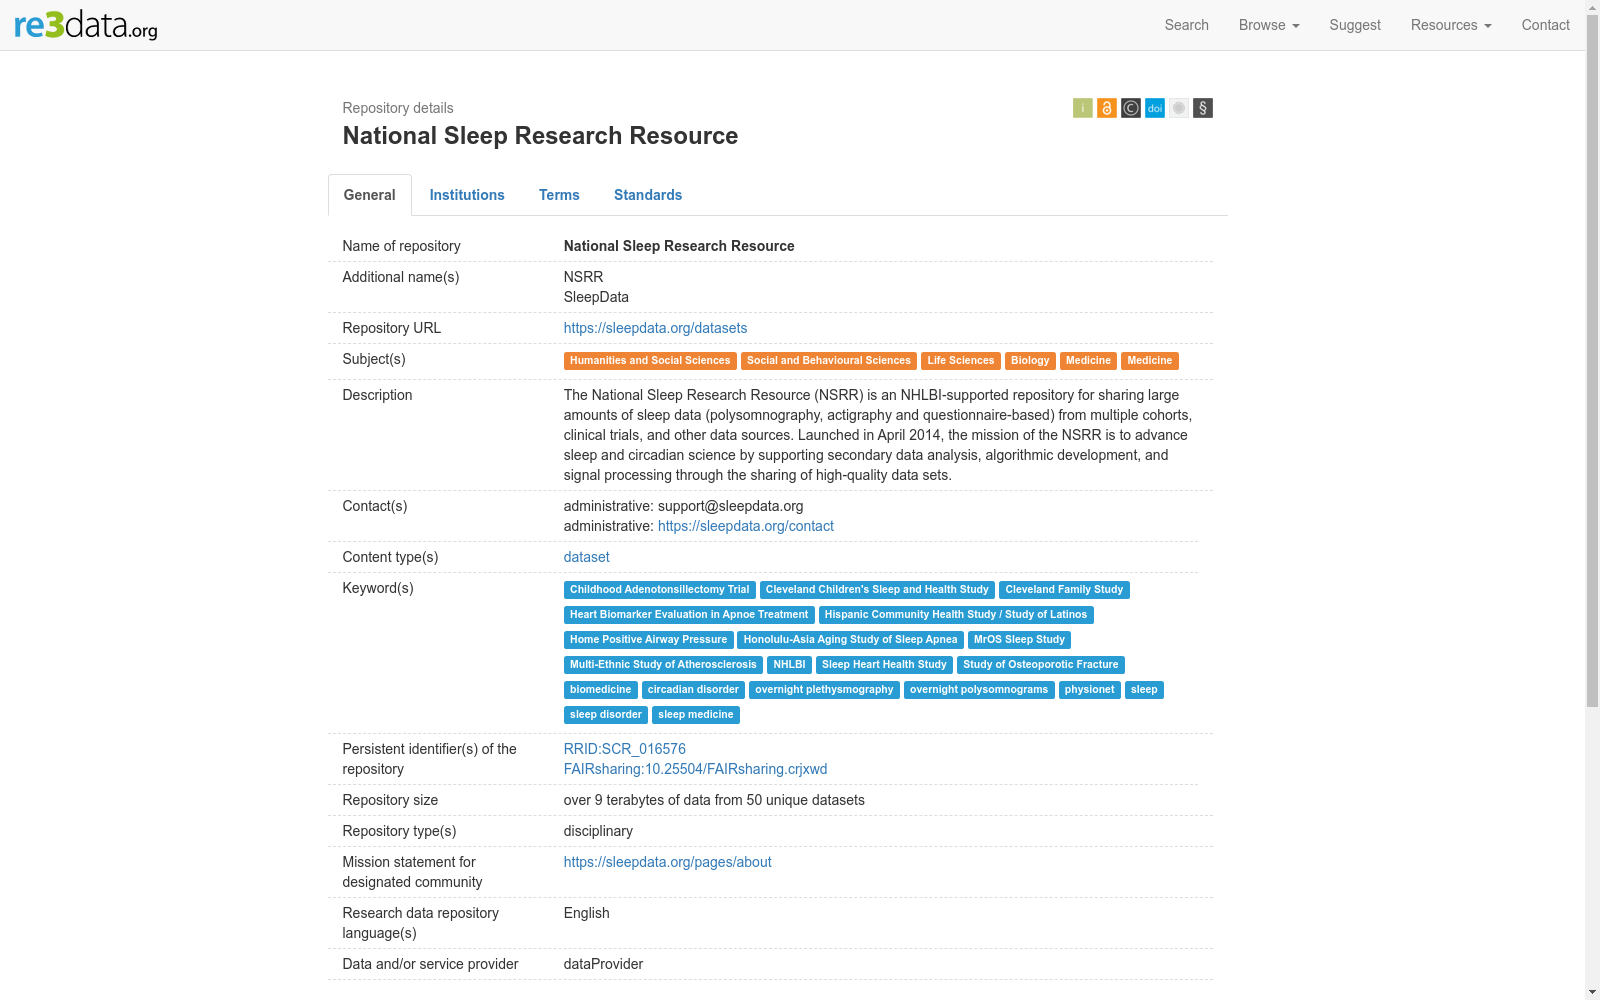Click the biomedicine keyword tag

pyautogui.click(x=601, y=690)
